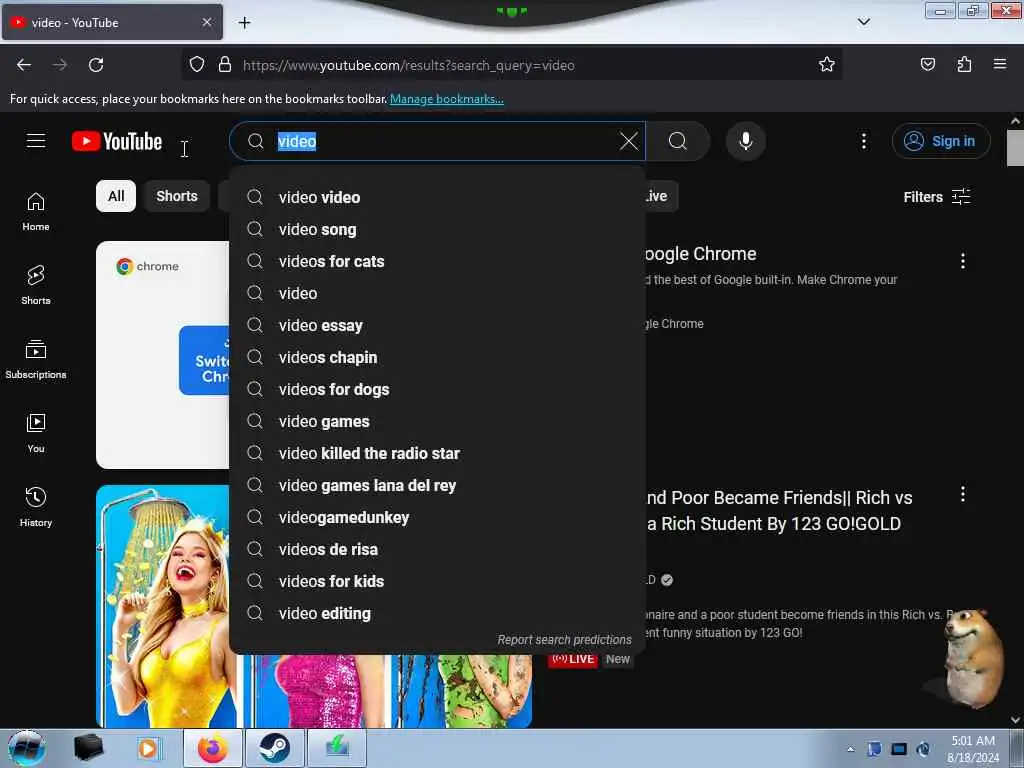Screen dimensions: 1024x768
Task: Click the Google Chrome ad title
Action: point(701,253)
